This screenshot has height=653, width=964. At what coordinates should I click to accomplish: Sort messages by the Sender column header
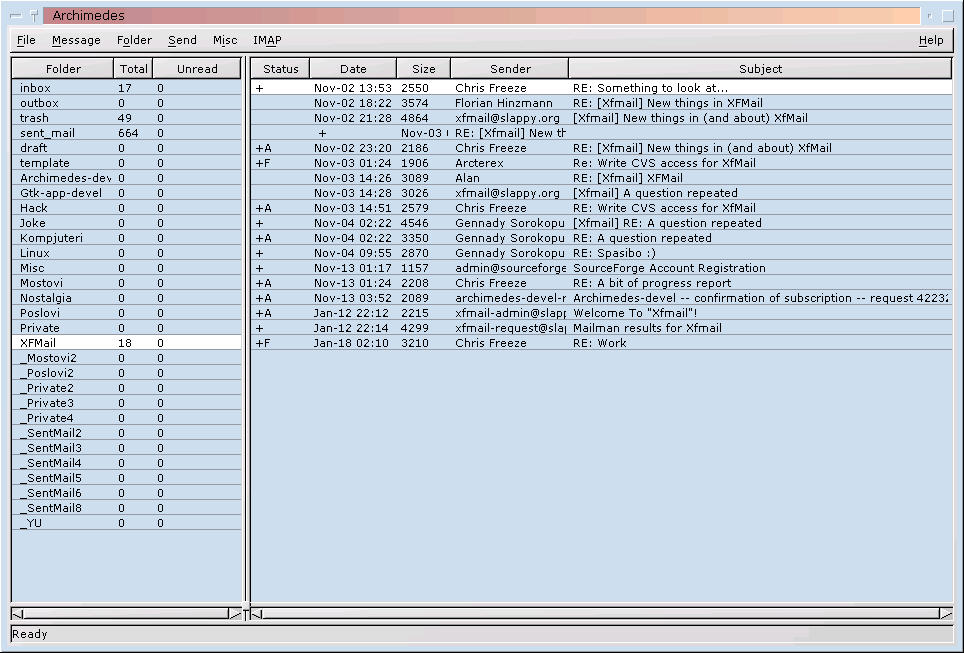point(510,69)
